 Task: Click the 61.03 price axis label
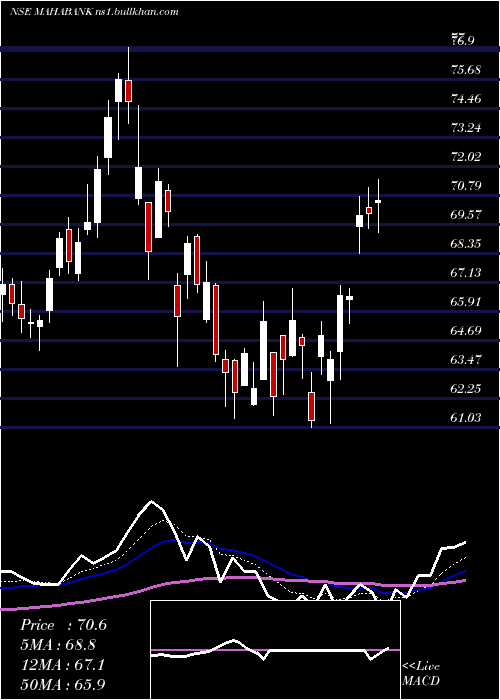click(466, 417)
